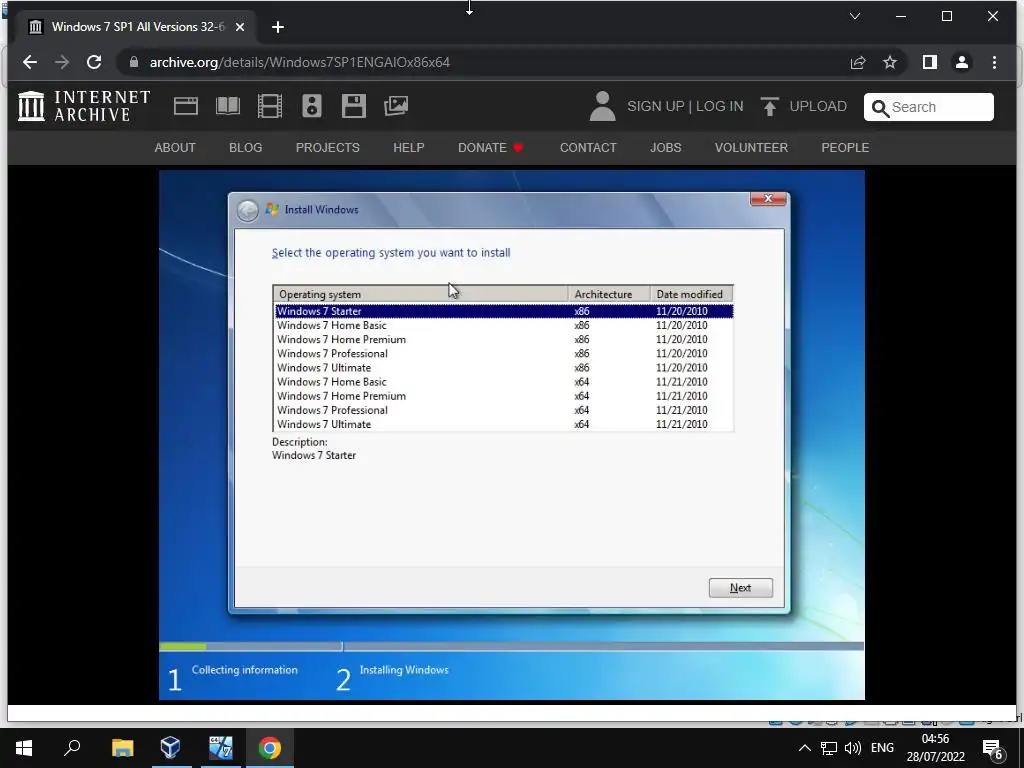Open the Audio speaker icon
This screenshot has width=1024, height=768.
[312, 106]
